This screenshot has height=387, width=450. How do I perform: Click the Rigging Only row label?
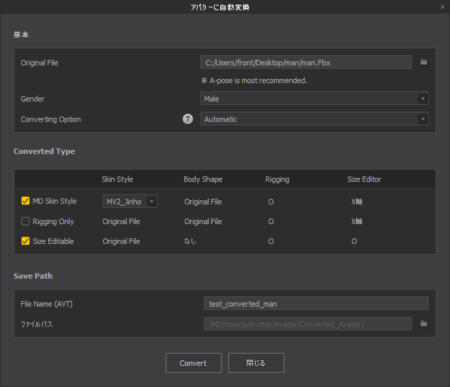pyautogui.click(x=53, y=221)
